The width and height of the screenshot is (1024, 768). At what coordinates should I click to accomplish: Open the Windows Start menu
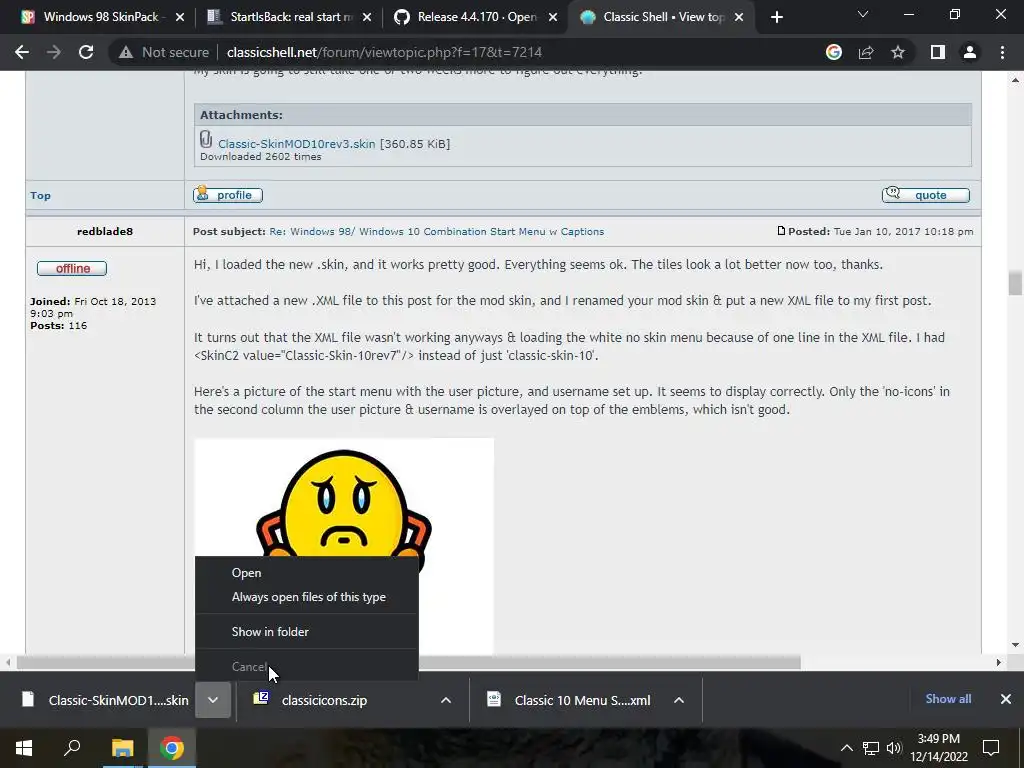pos(24,748)
